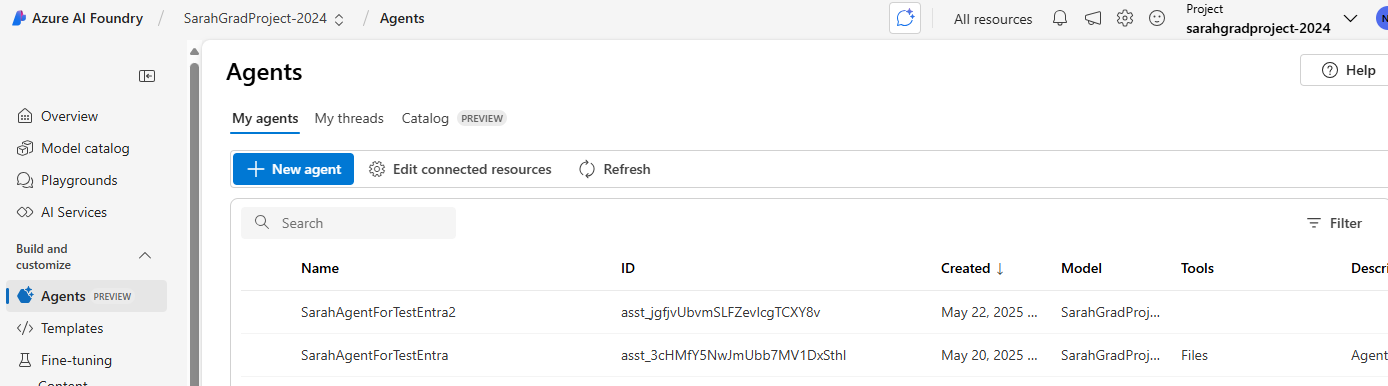Viewport: 1388px width, 386px height.
Task: Click the Agents icon in sidebar
Action: click(26, 296)
